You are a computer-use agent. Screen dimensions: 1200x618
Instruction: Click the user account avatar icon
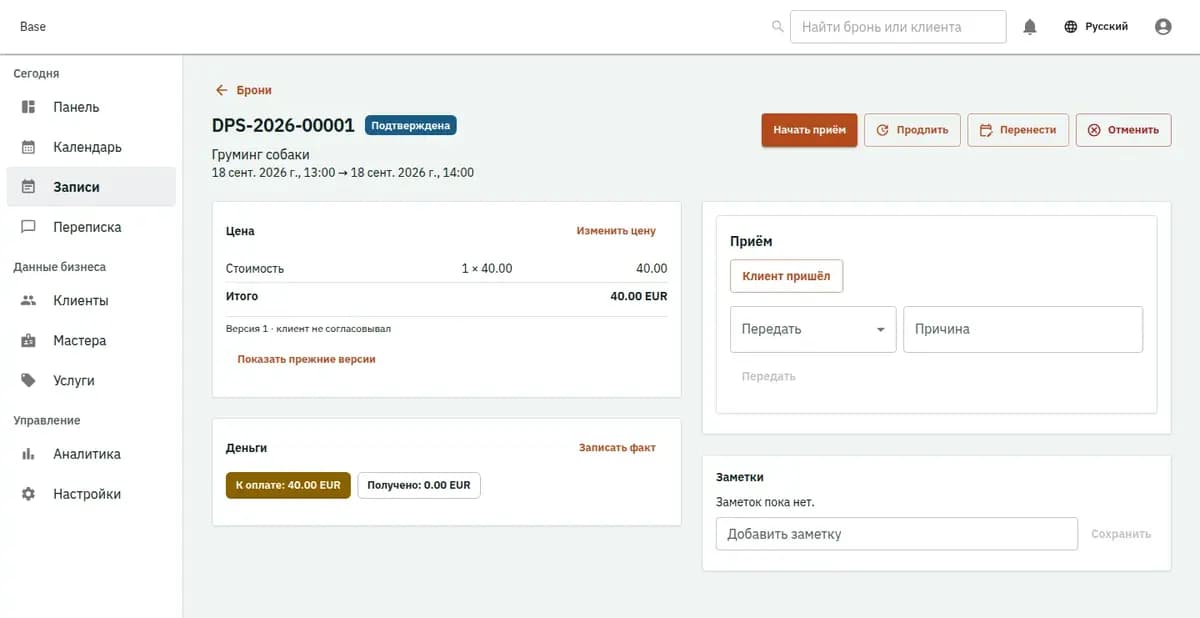click(x=1163, y=27)
